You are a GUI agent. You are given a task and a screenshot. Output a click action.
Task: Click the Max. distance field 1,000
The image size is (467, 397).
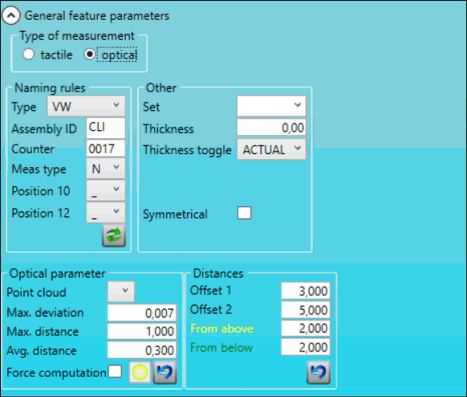[x=142, y=331]
